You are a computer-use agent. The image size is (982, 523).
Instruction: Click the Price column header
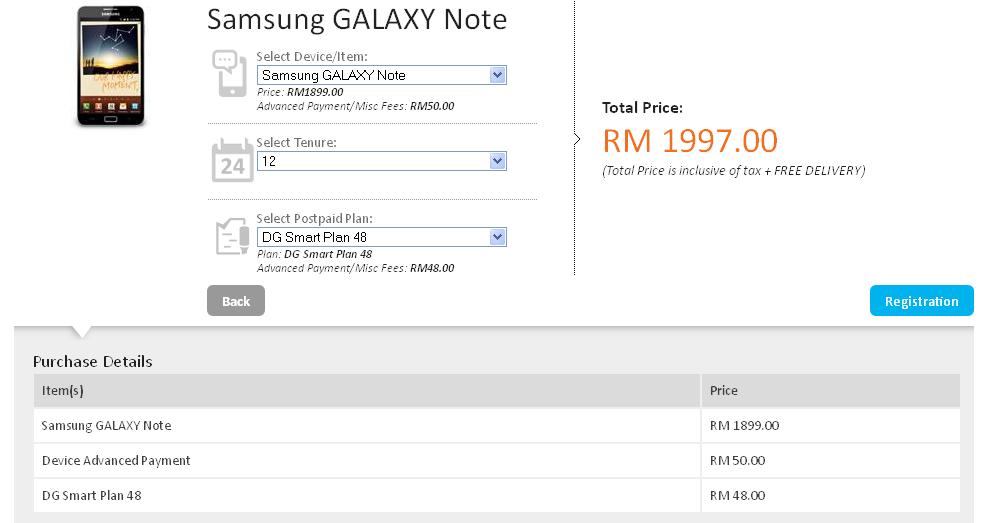(724, 390)
